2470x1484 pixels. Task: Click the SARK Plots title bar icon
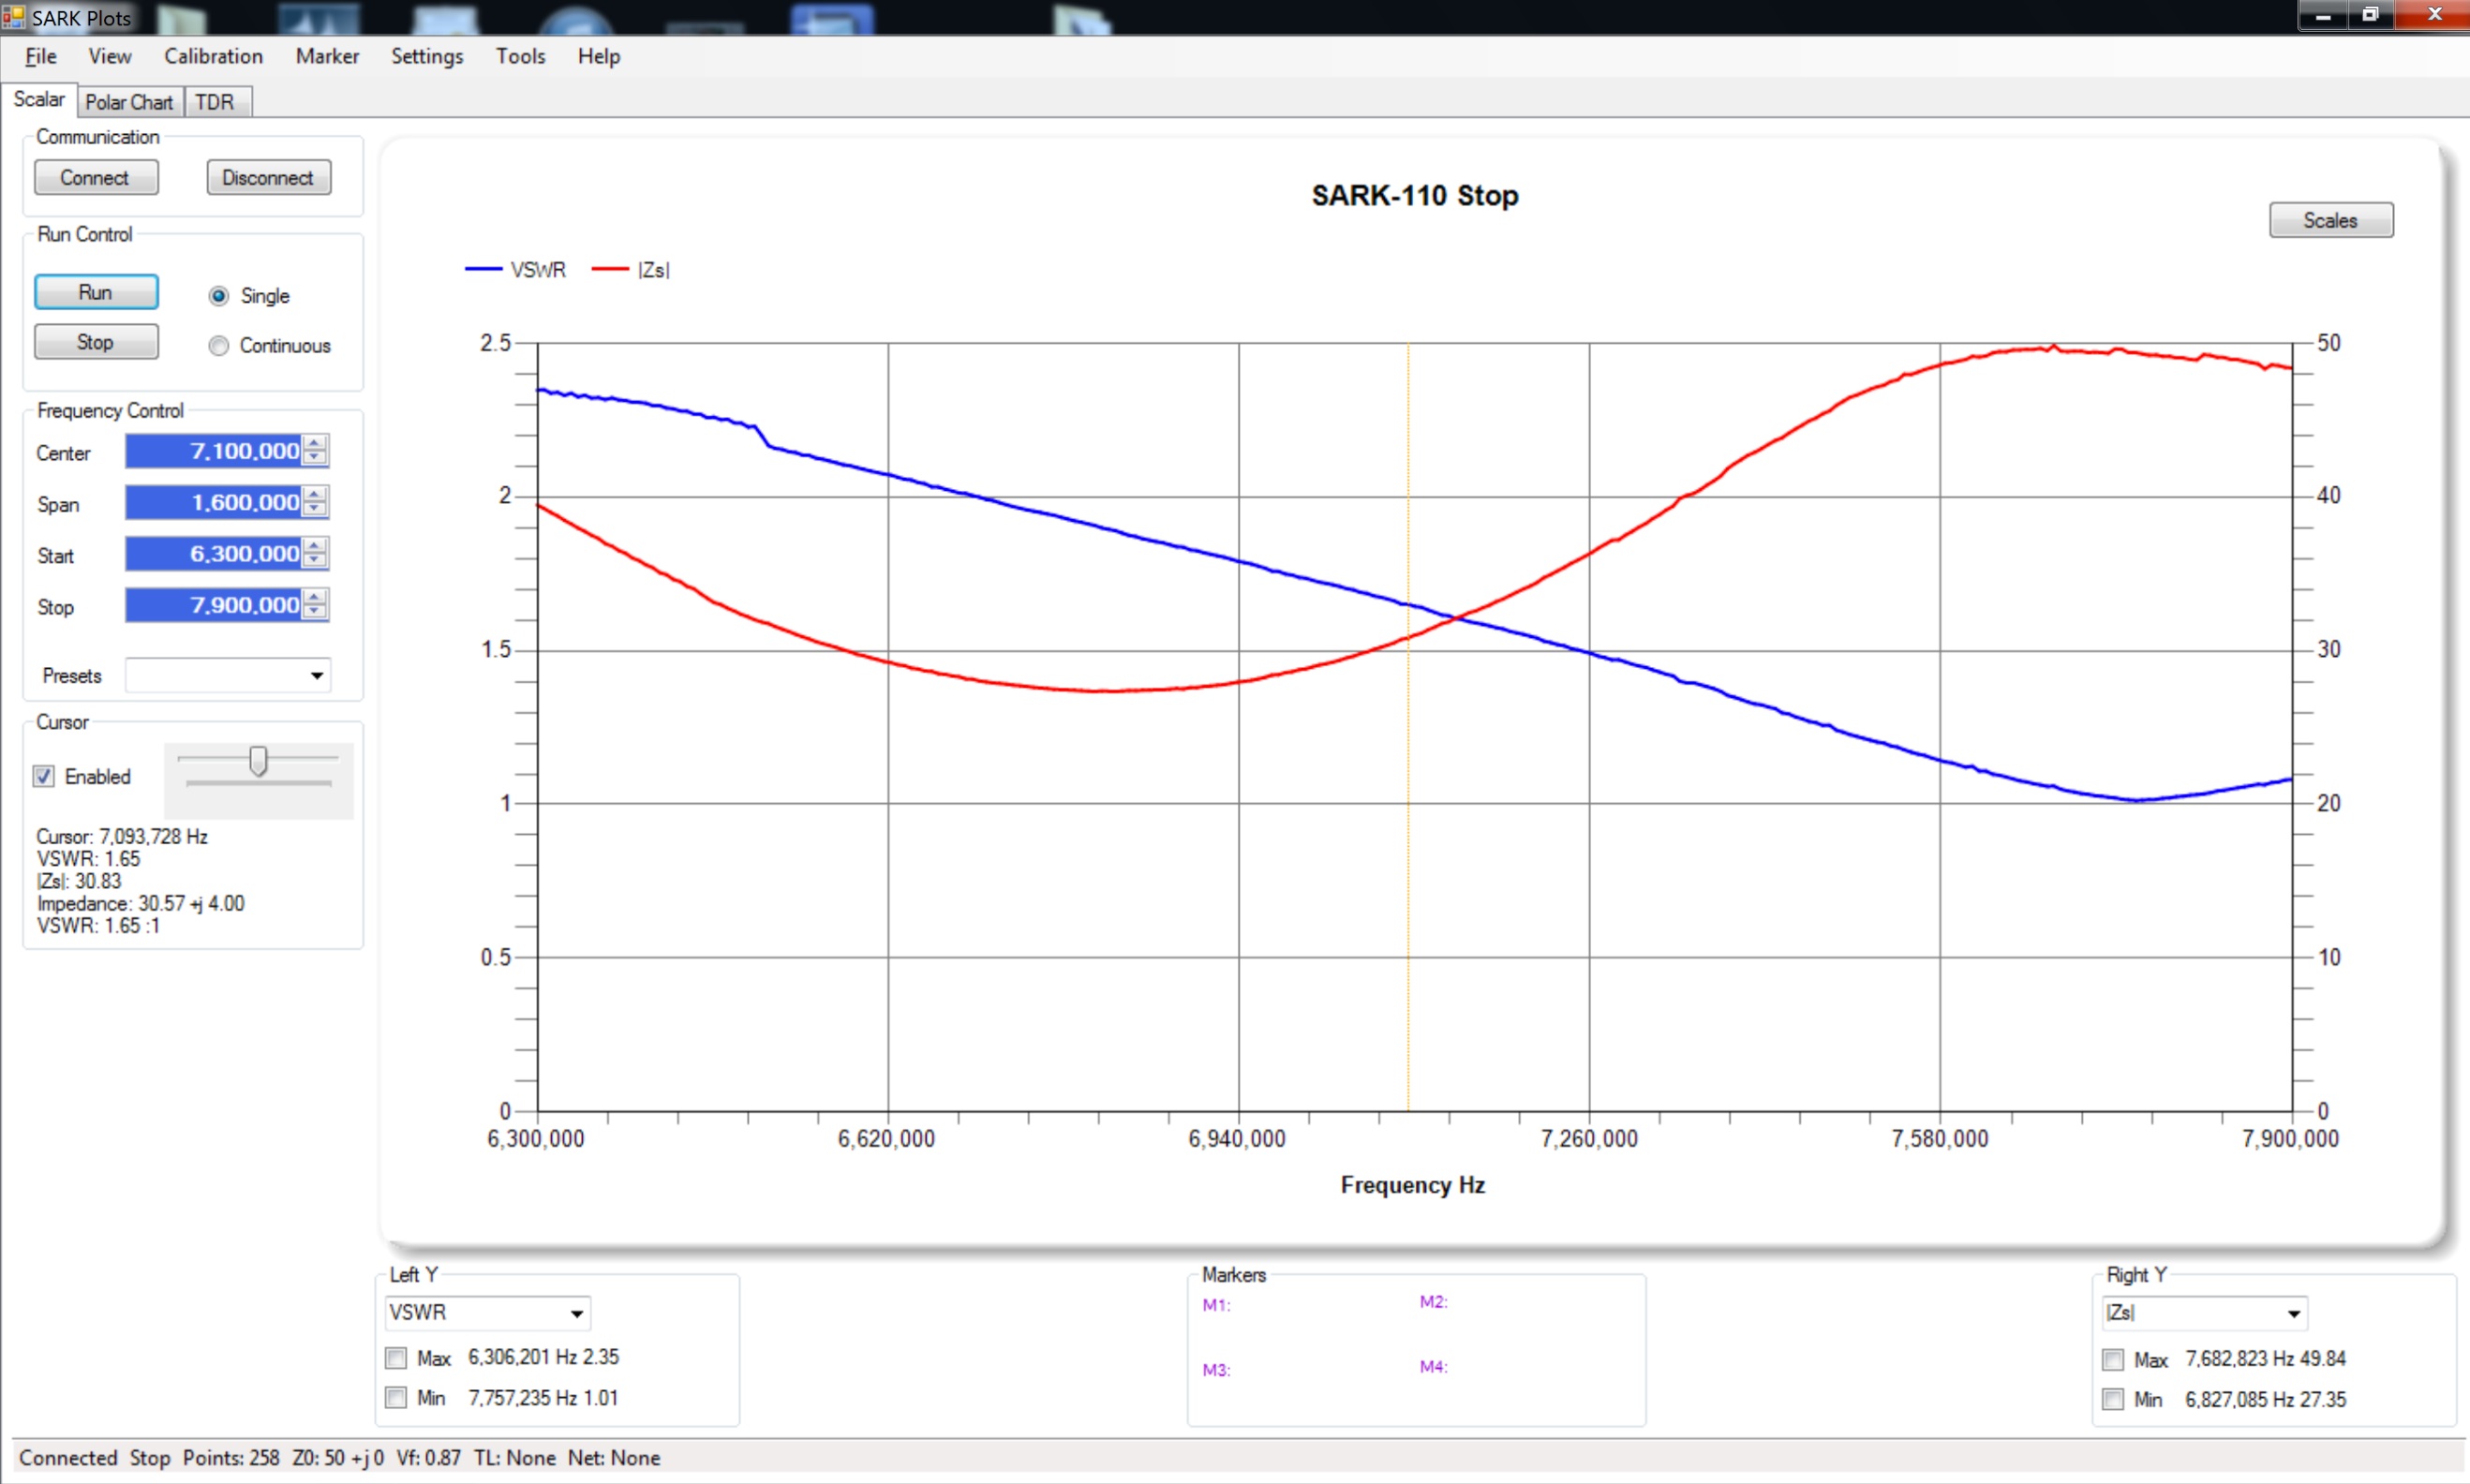(12, 17)
